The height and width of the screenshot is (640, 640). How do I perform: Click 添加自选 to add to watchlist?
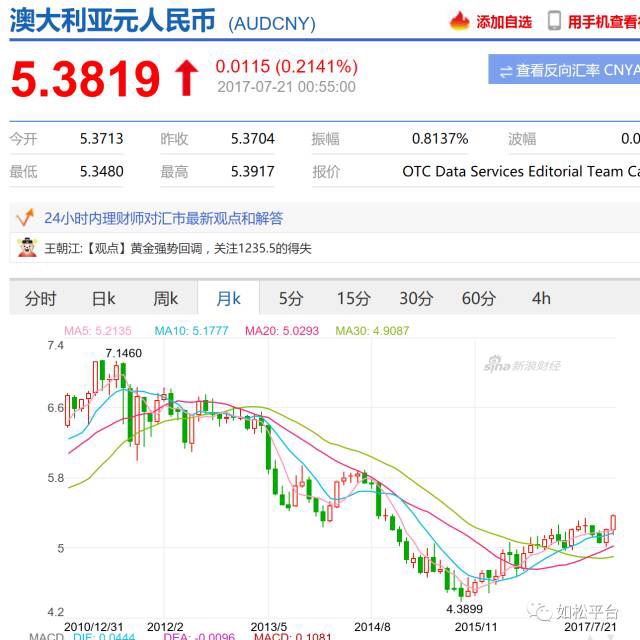pyautogui.click(x=504, y=22)
